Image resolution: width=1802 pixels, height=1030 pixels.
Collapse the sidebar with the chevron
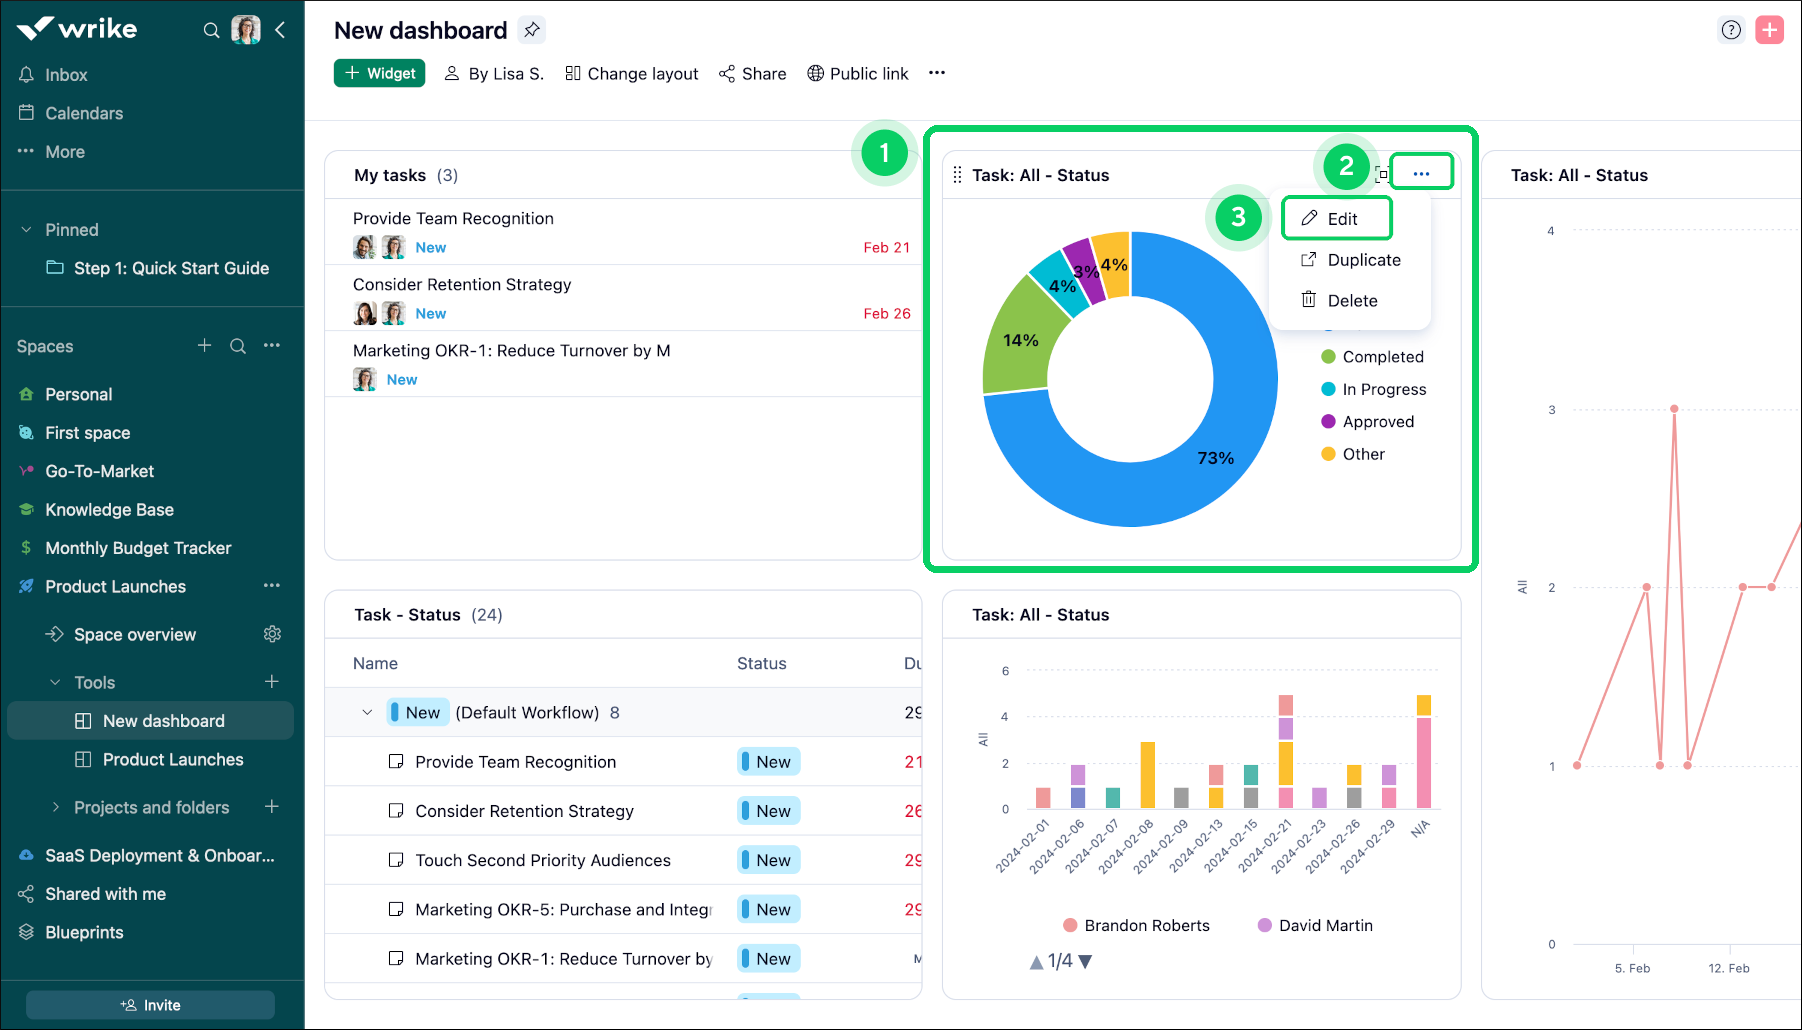point(280,30)
